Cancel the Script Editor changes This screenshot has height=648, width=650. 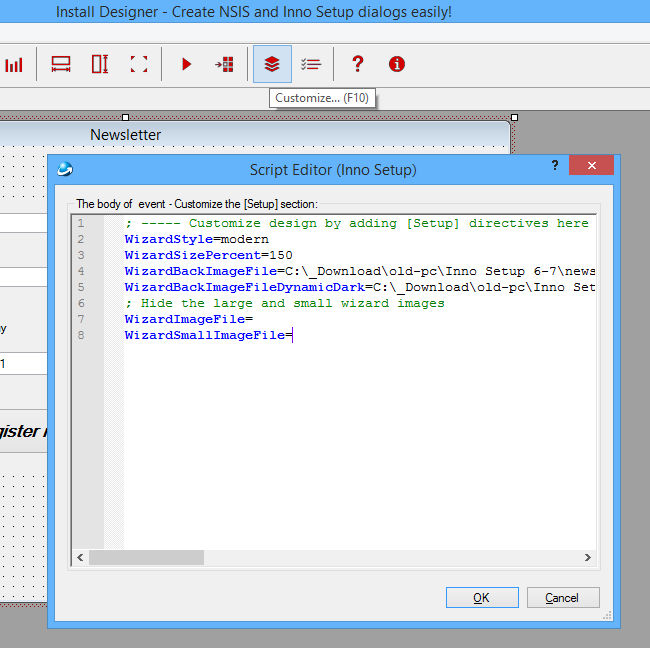pyautogui.click(x=563, y=597)
